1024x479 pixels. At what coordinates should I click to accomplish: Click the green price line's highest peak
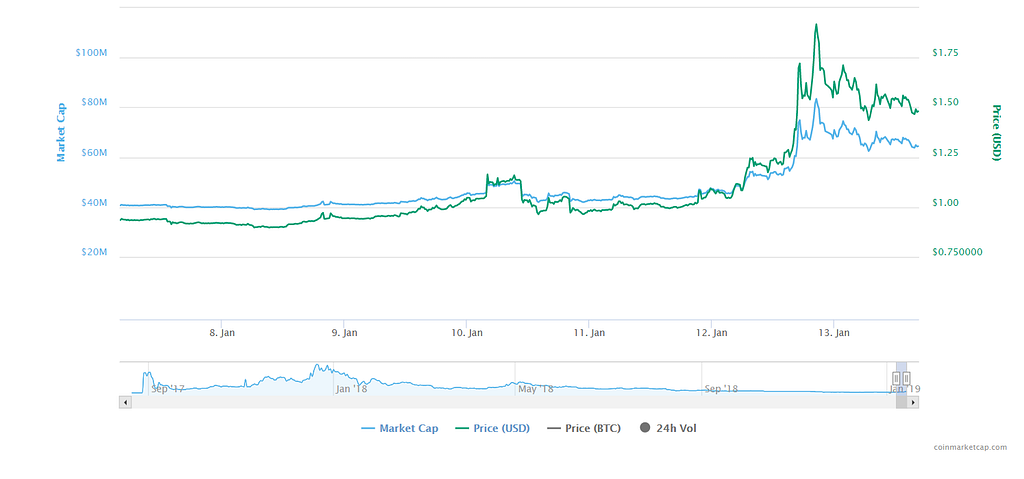click(x=816, y=25)
